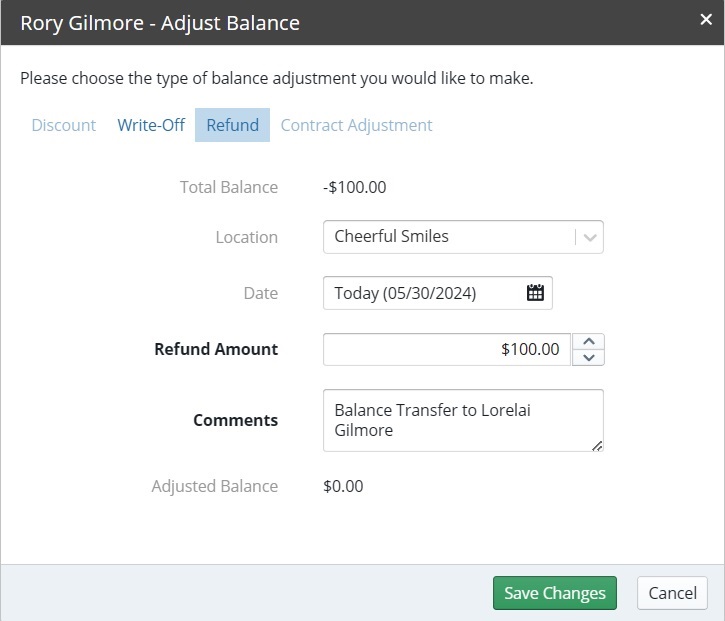Click the Save Changes button
Image resolution: width=725 pixels, height=621 pixels.
(x=554, y=593)
